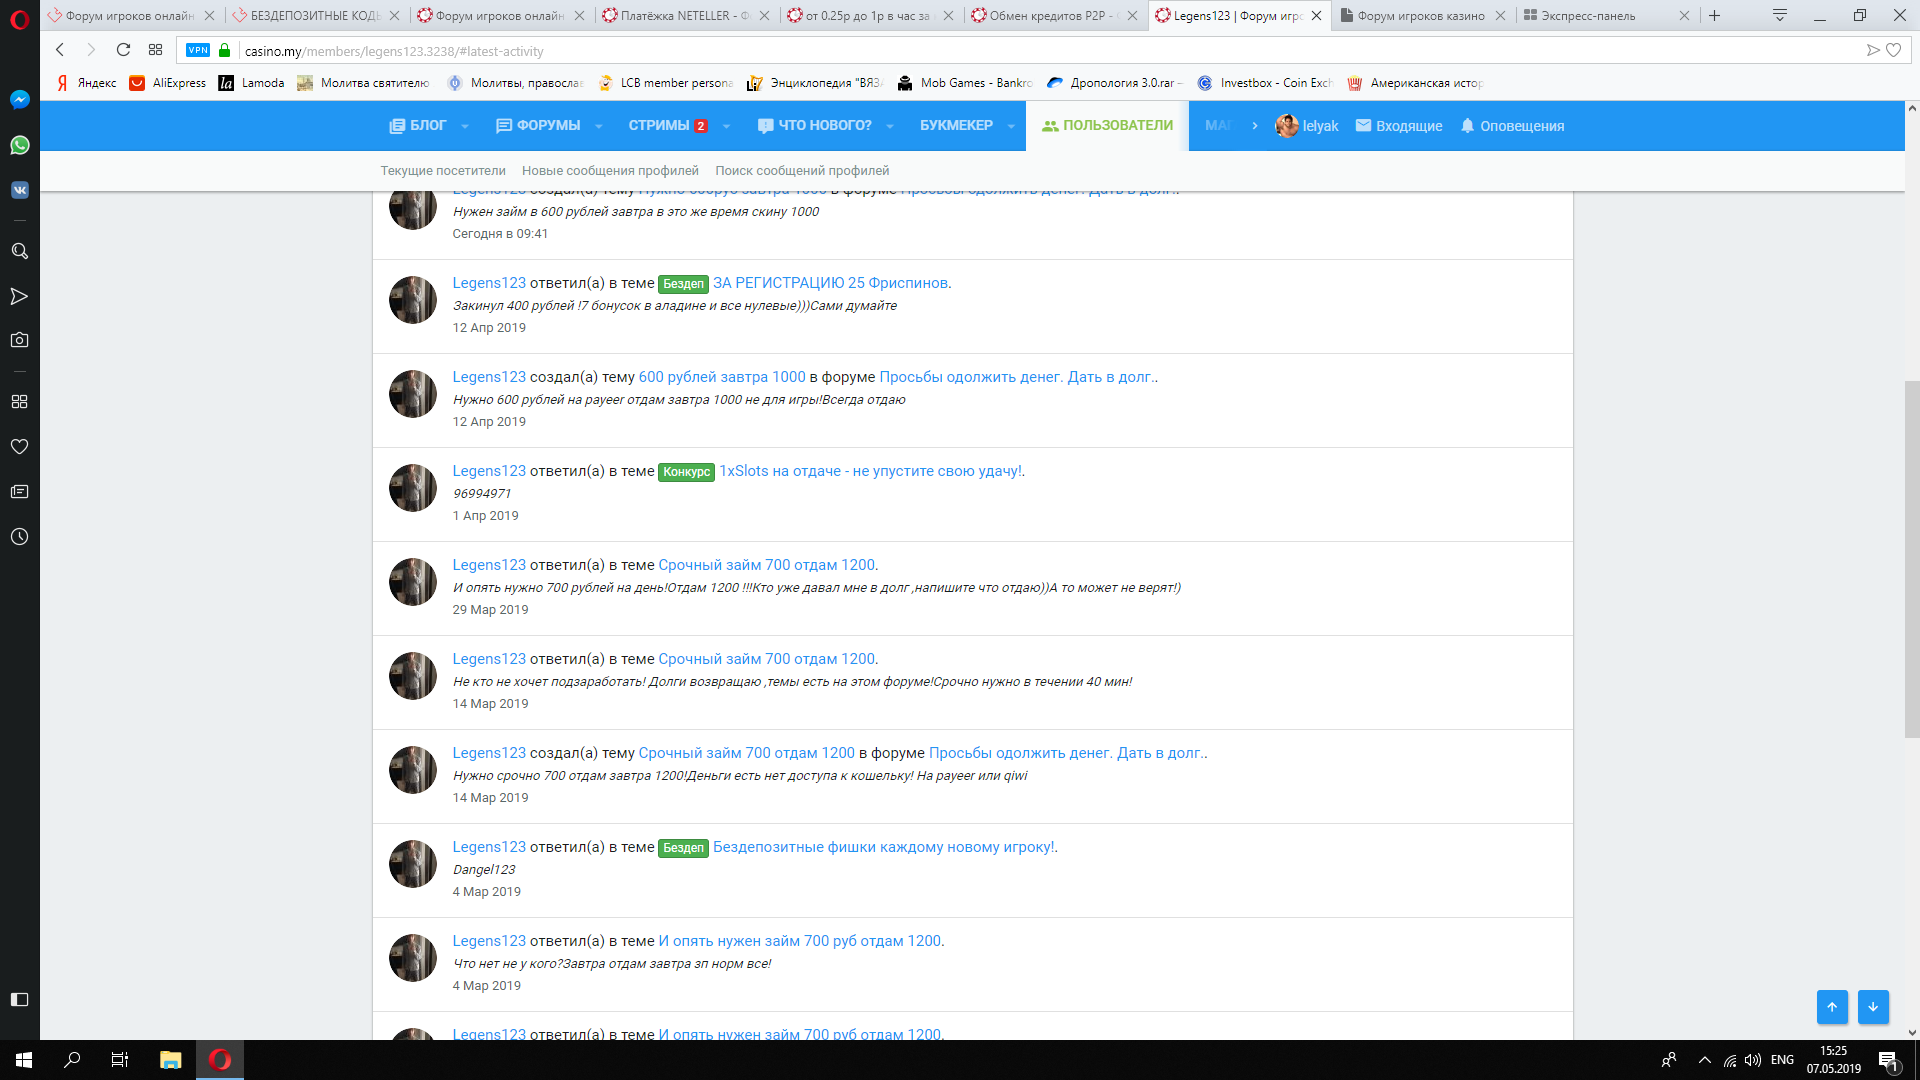
Task: Open the ПОЛЬЗОВАТЕЛИ navigation tab
Action: [1107, 126]
